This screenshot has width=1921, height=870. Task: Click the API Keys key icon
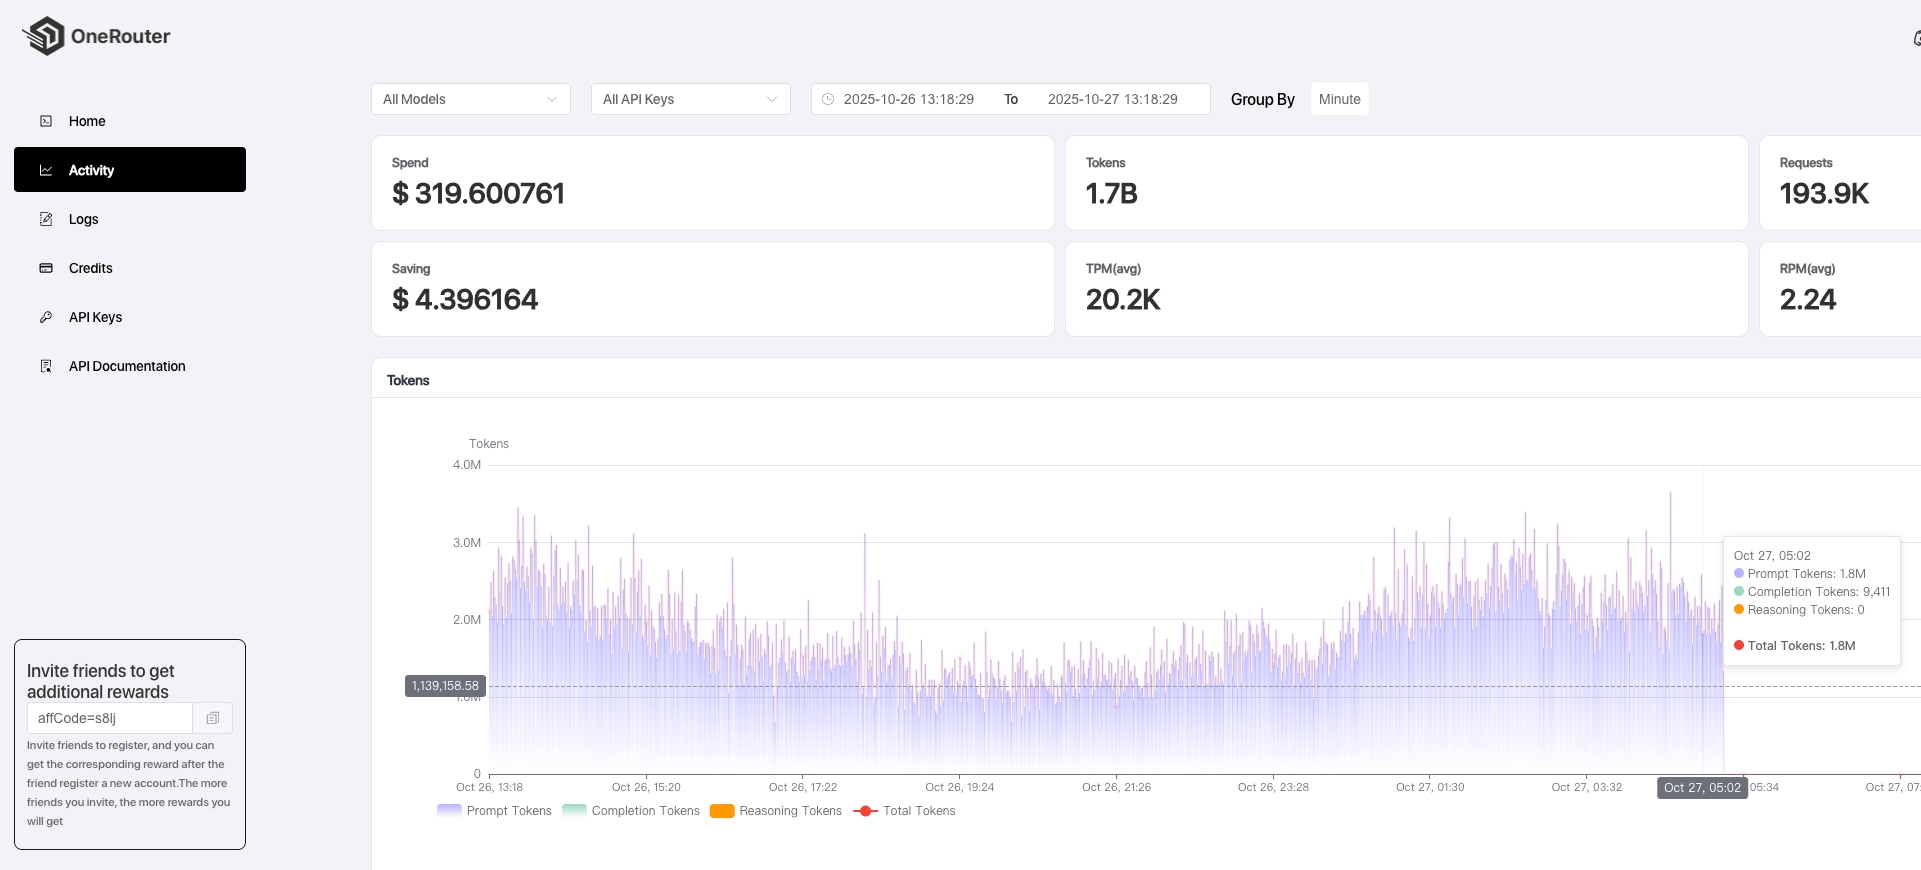point(46,317)
